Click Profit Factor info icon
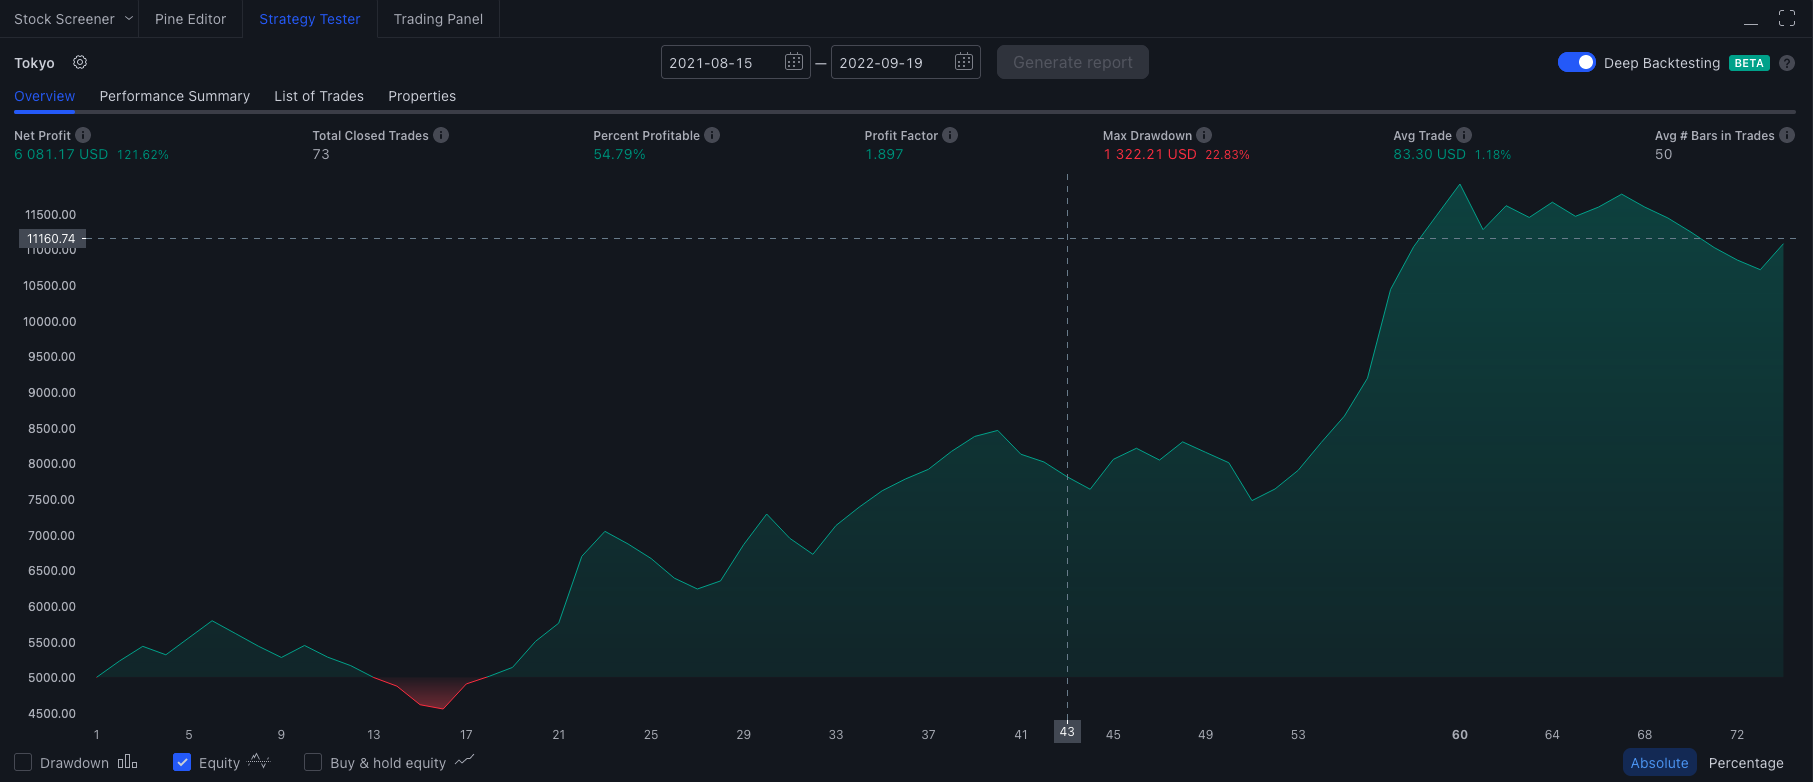This screenshot has width=1813, height=782. pyautogui.click(x=950, y=135)
